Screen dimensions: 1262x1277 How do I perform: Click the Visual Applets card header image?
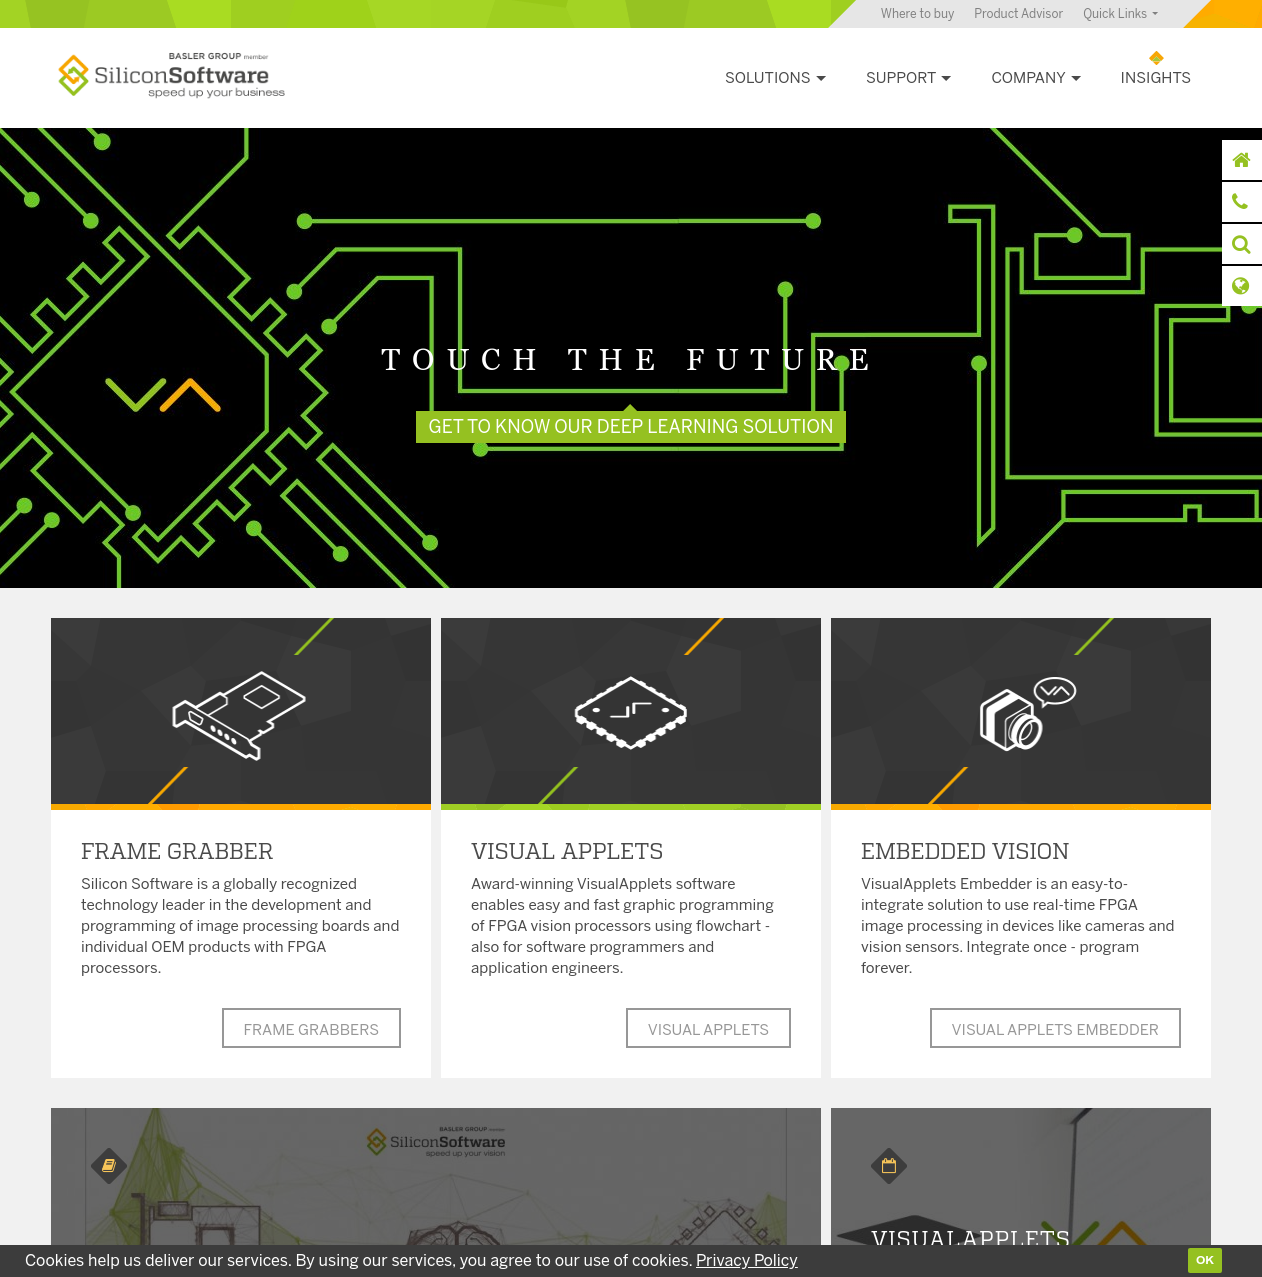pos(631,713)
